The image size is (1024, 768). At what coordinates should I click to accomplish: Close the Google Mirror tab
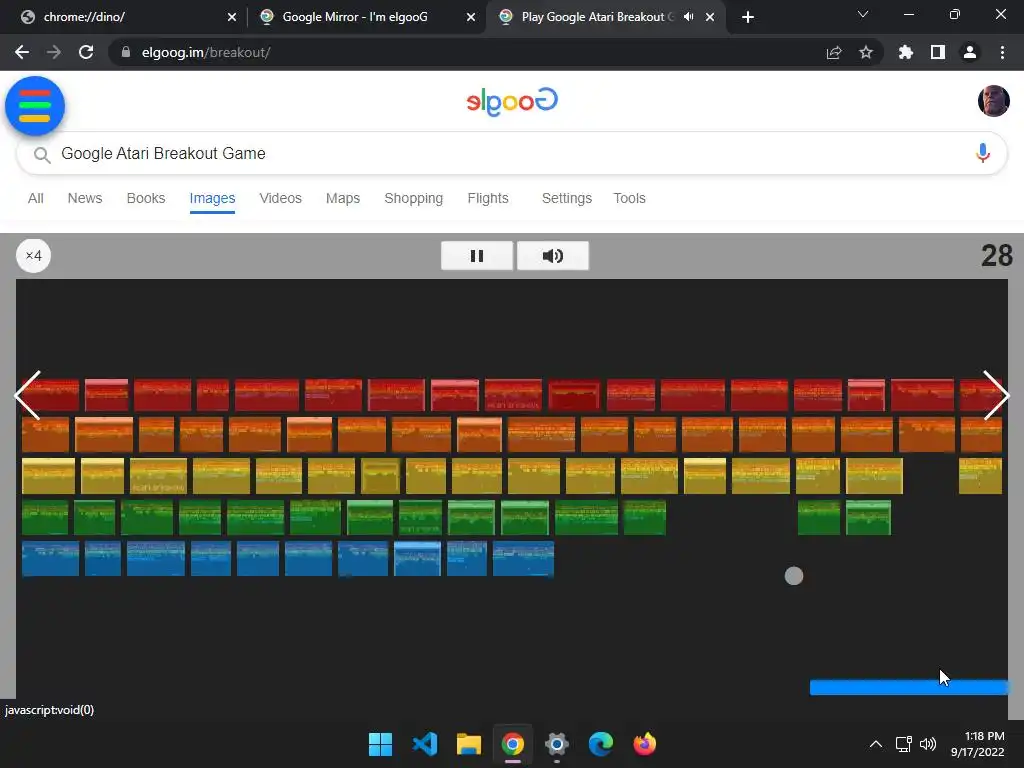471,17
